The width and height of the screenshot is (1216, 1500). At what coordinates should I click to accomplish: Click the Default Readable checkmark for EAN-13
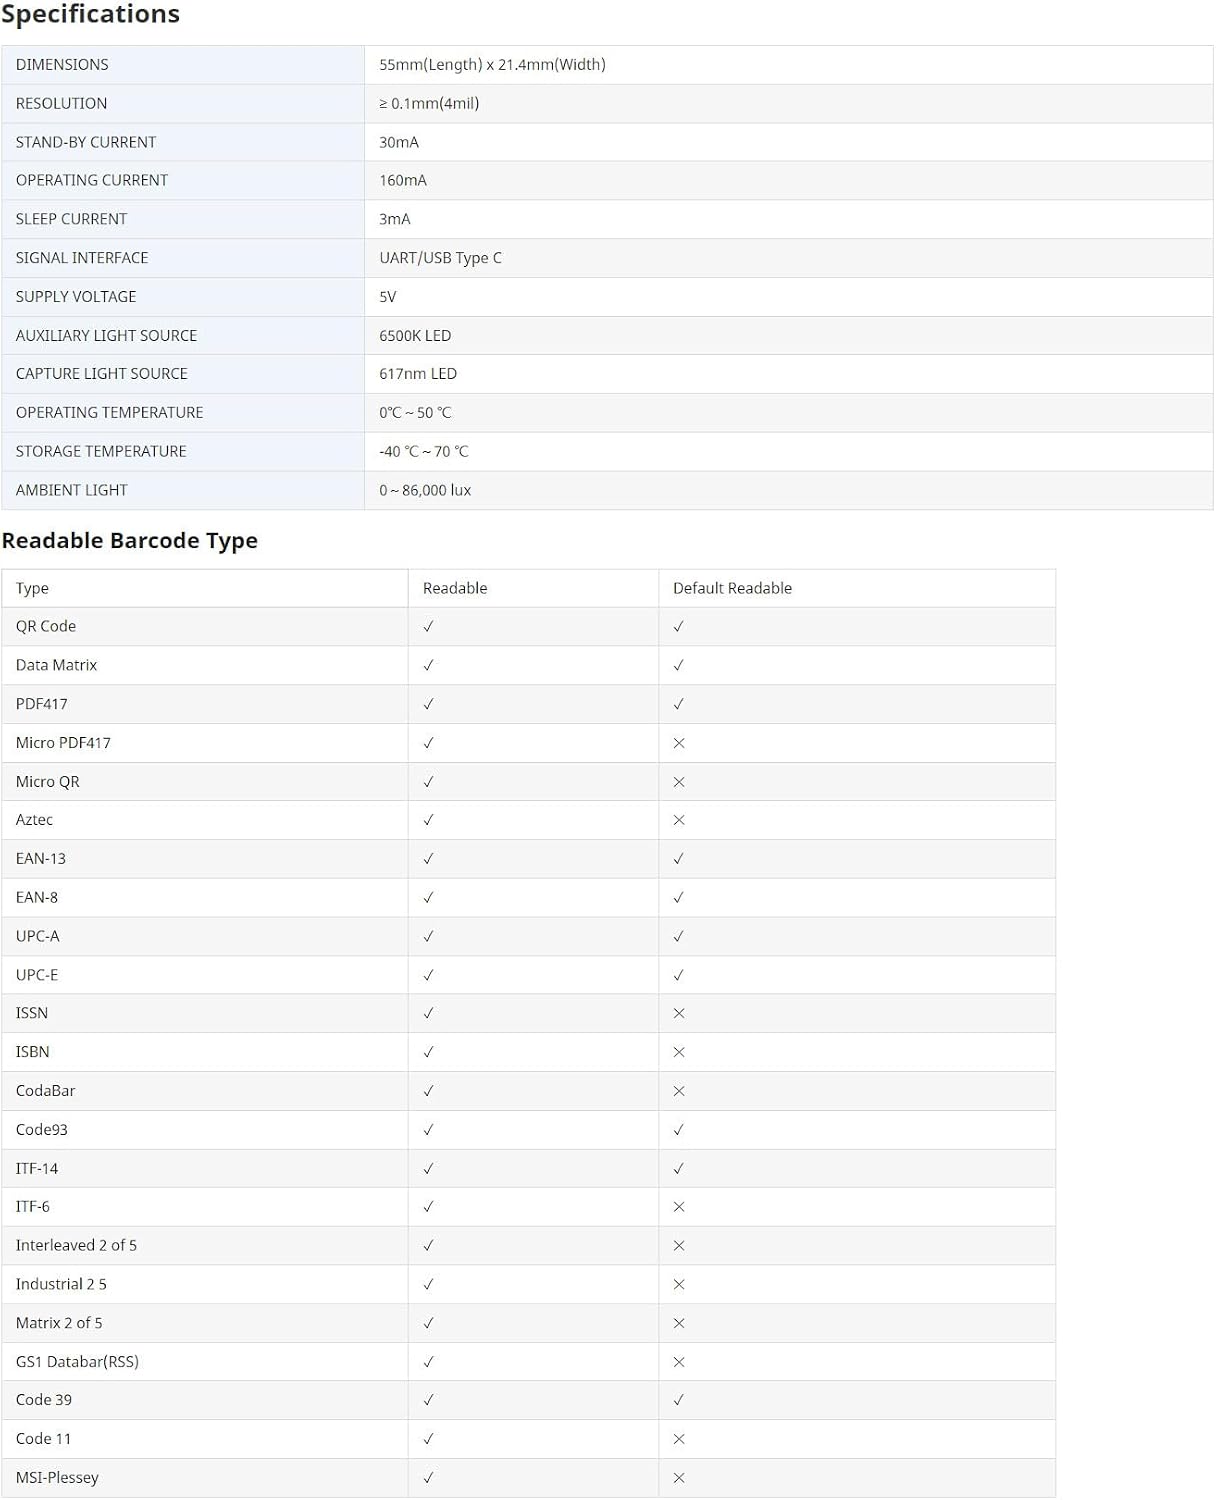pyautogui.click(x=679, y=859)
